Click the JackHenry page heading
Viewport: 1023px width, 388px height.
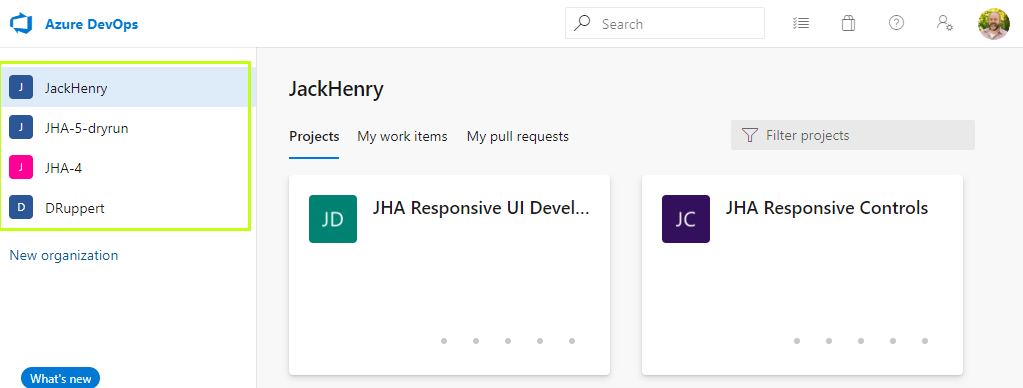coord(336,89)
